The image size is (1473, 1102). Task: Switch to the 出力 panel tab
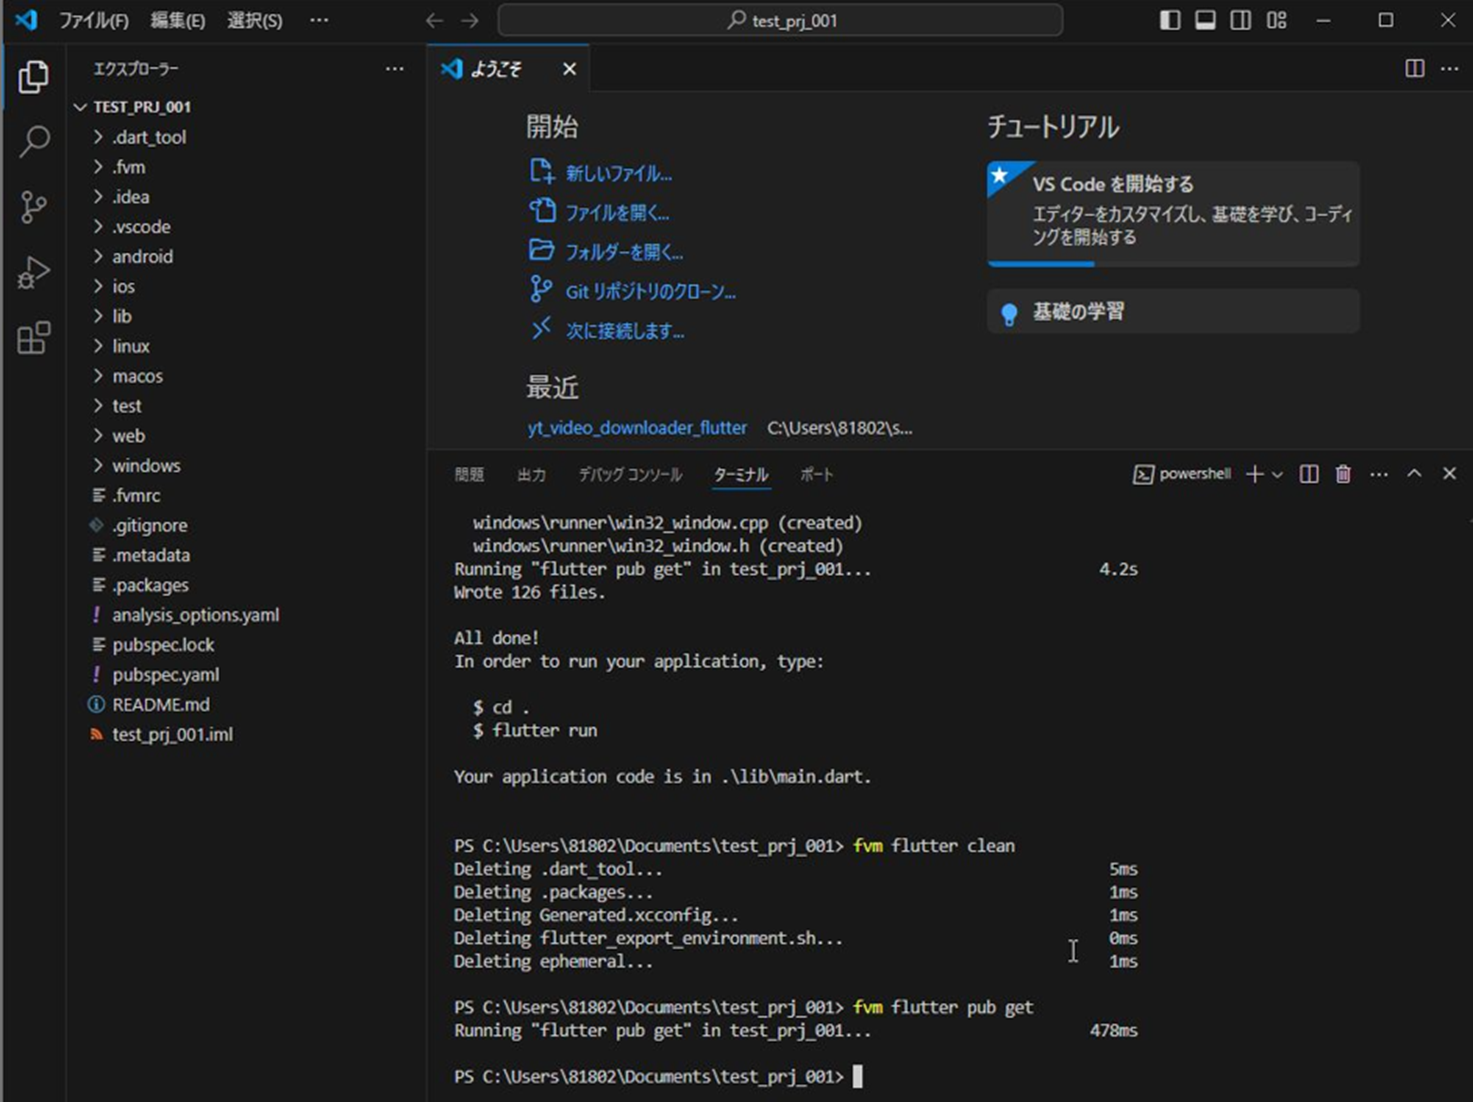(x=531, y=475)
